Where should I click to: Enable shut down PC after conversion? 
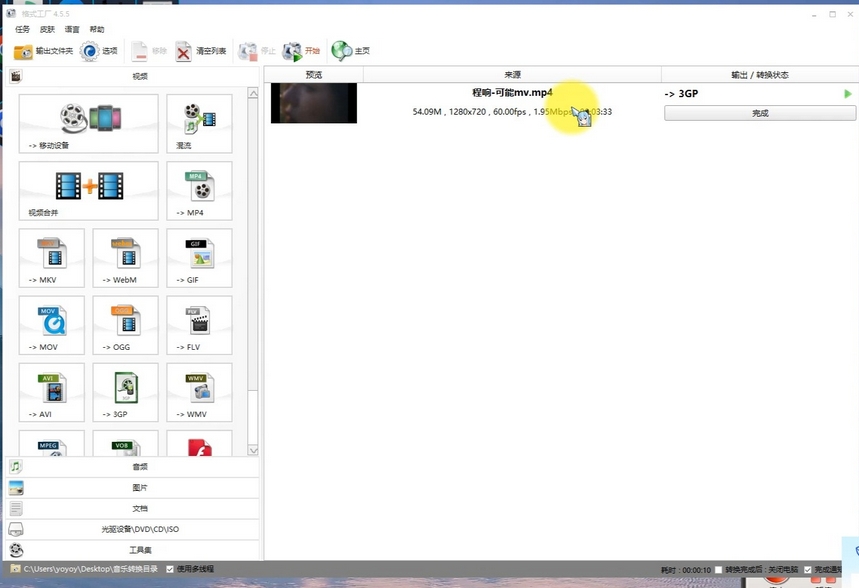(x=717, y=569)
